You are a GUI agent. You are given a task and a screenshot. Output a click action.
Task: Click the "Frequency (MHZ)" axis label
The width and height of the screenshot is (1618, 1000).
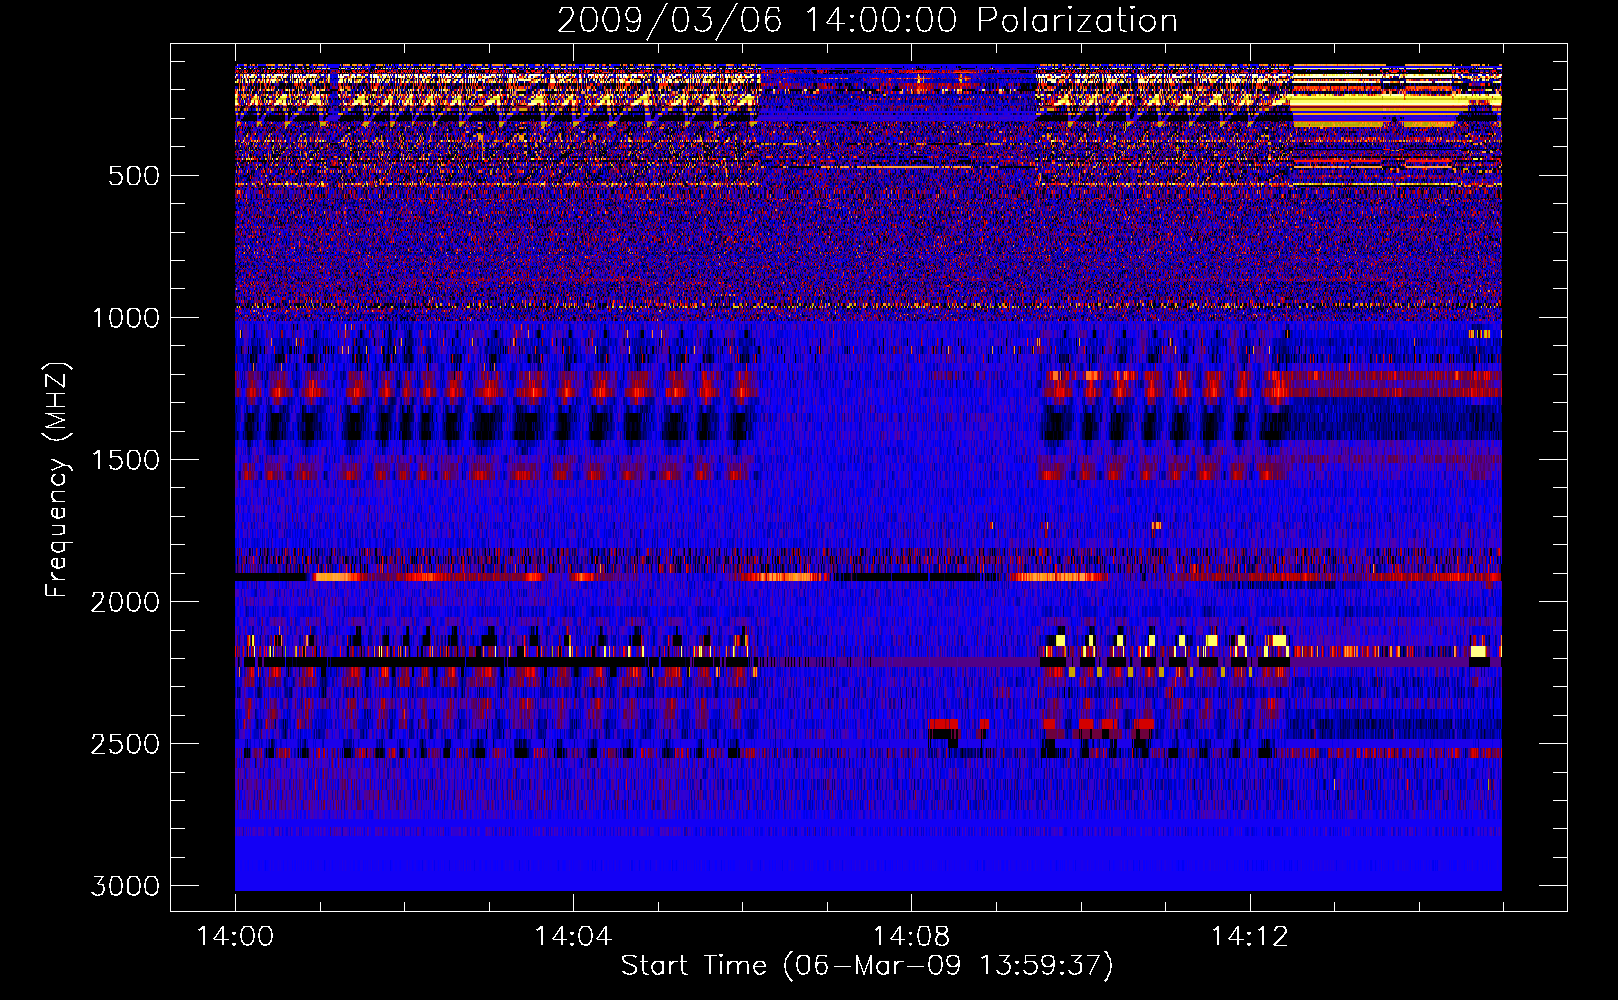pyautogui.click(x=57, y=481)
